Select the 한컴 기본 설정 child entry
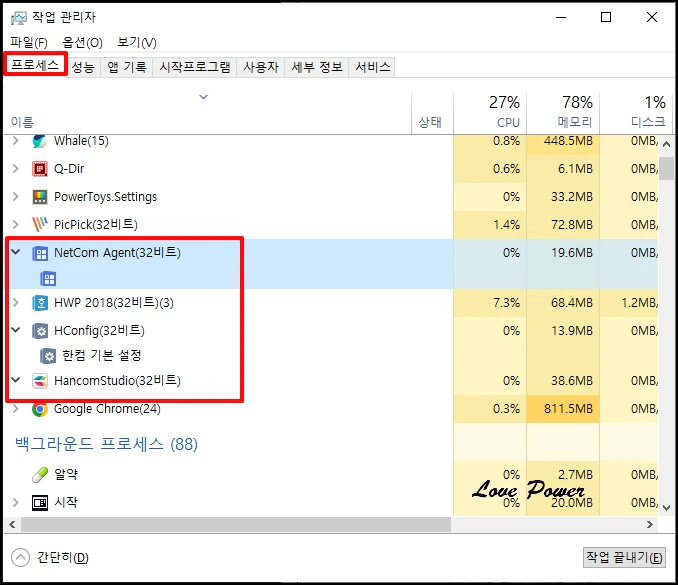 [102, 356]
